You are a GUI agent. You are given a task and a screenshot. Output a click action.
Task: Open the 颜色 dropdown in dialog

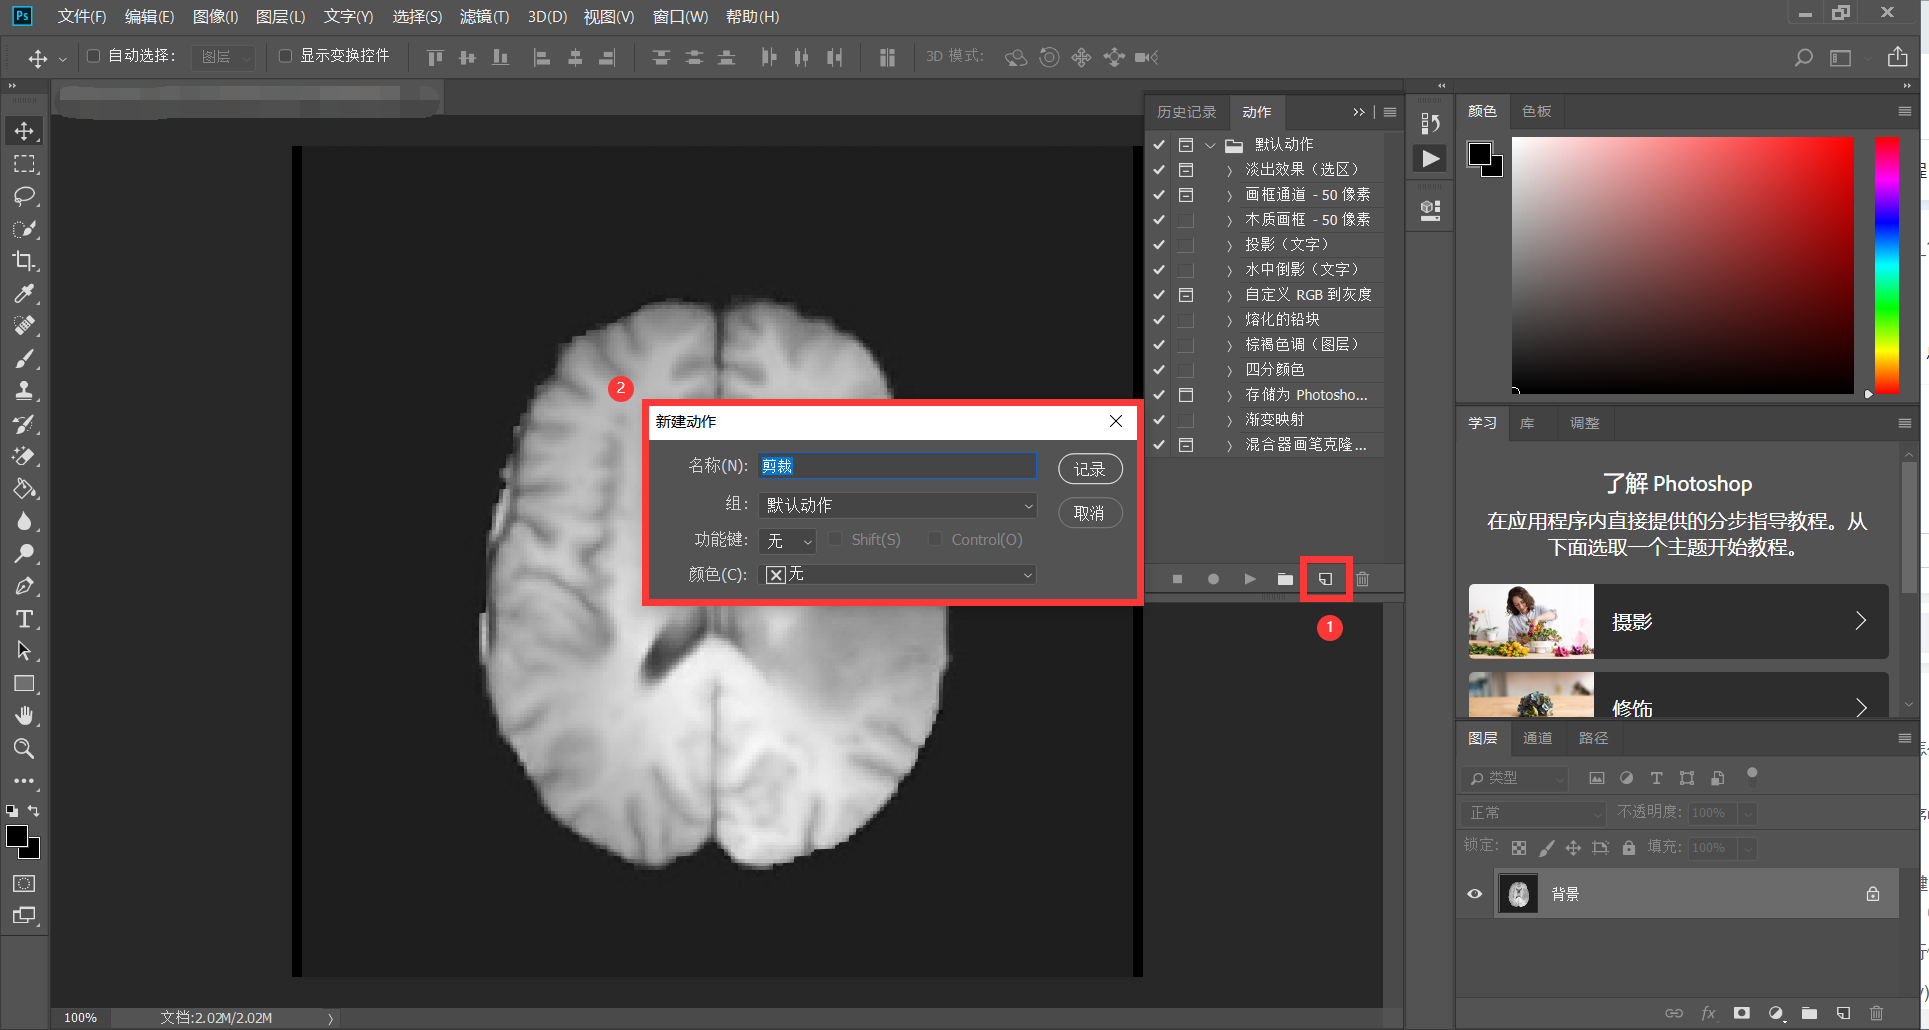(897, 575)
